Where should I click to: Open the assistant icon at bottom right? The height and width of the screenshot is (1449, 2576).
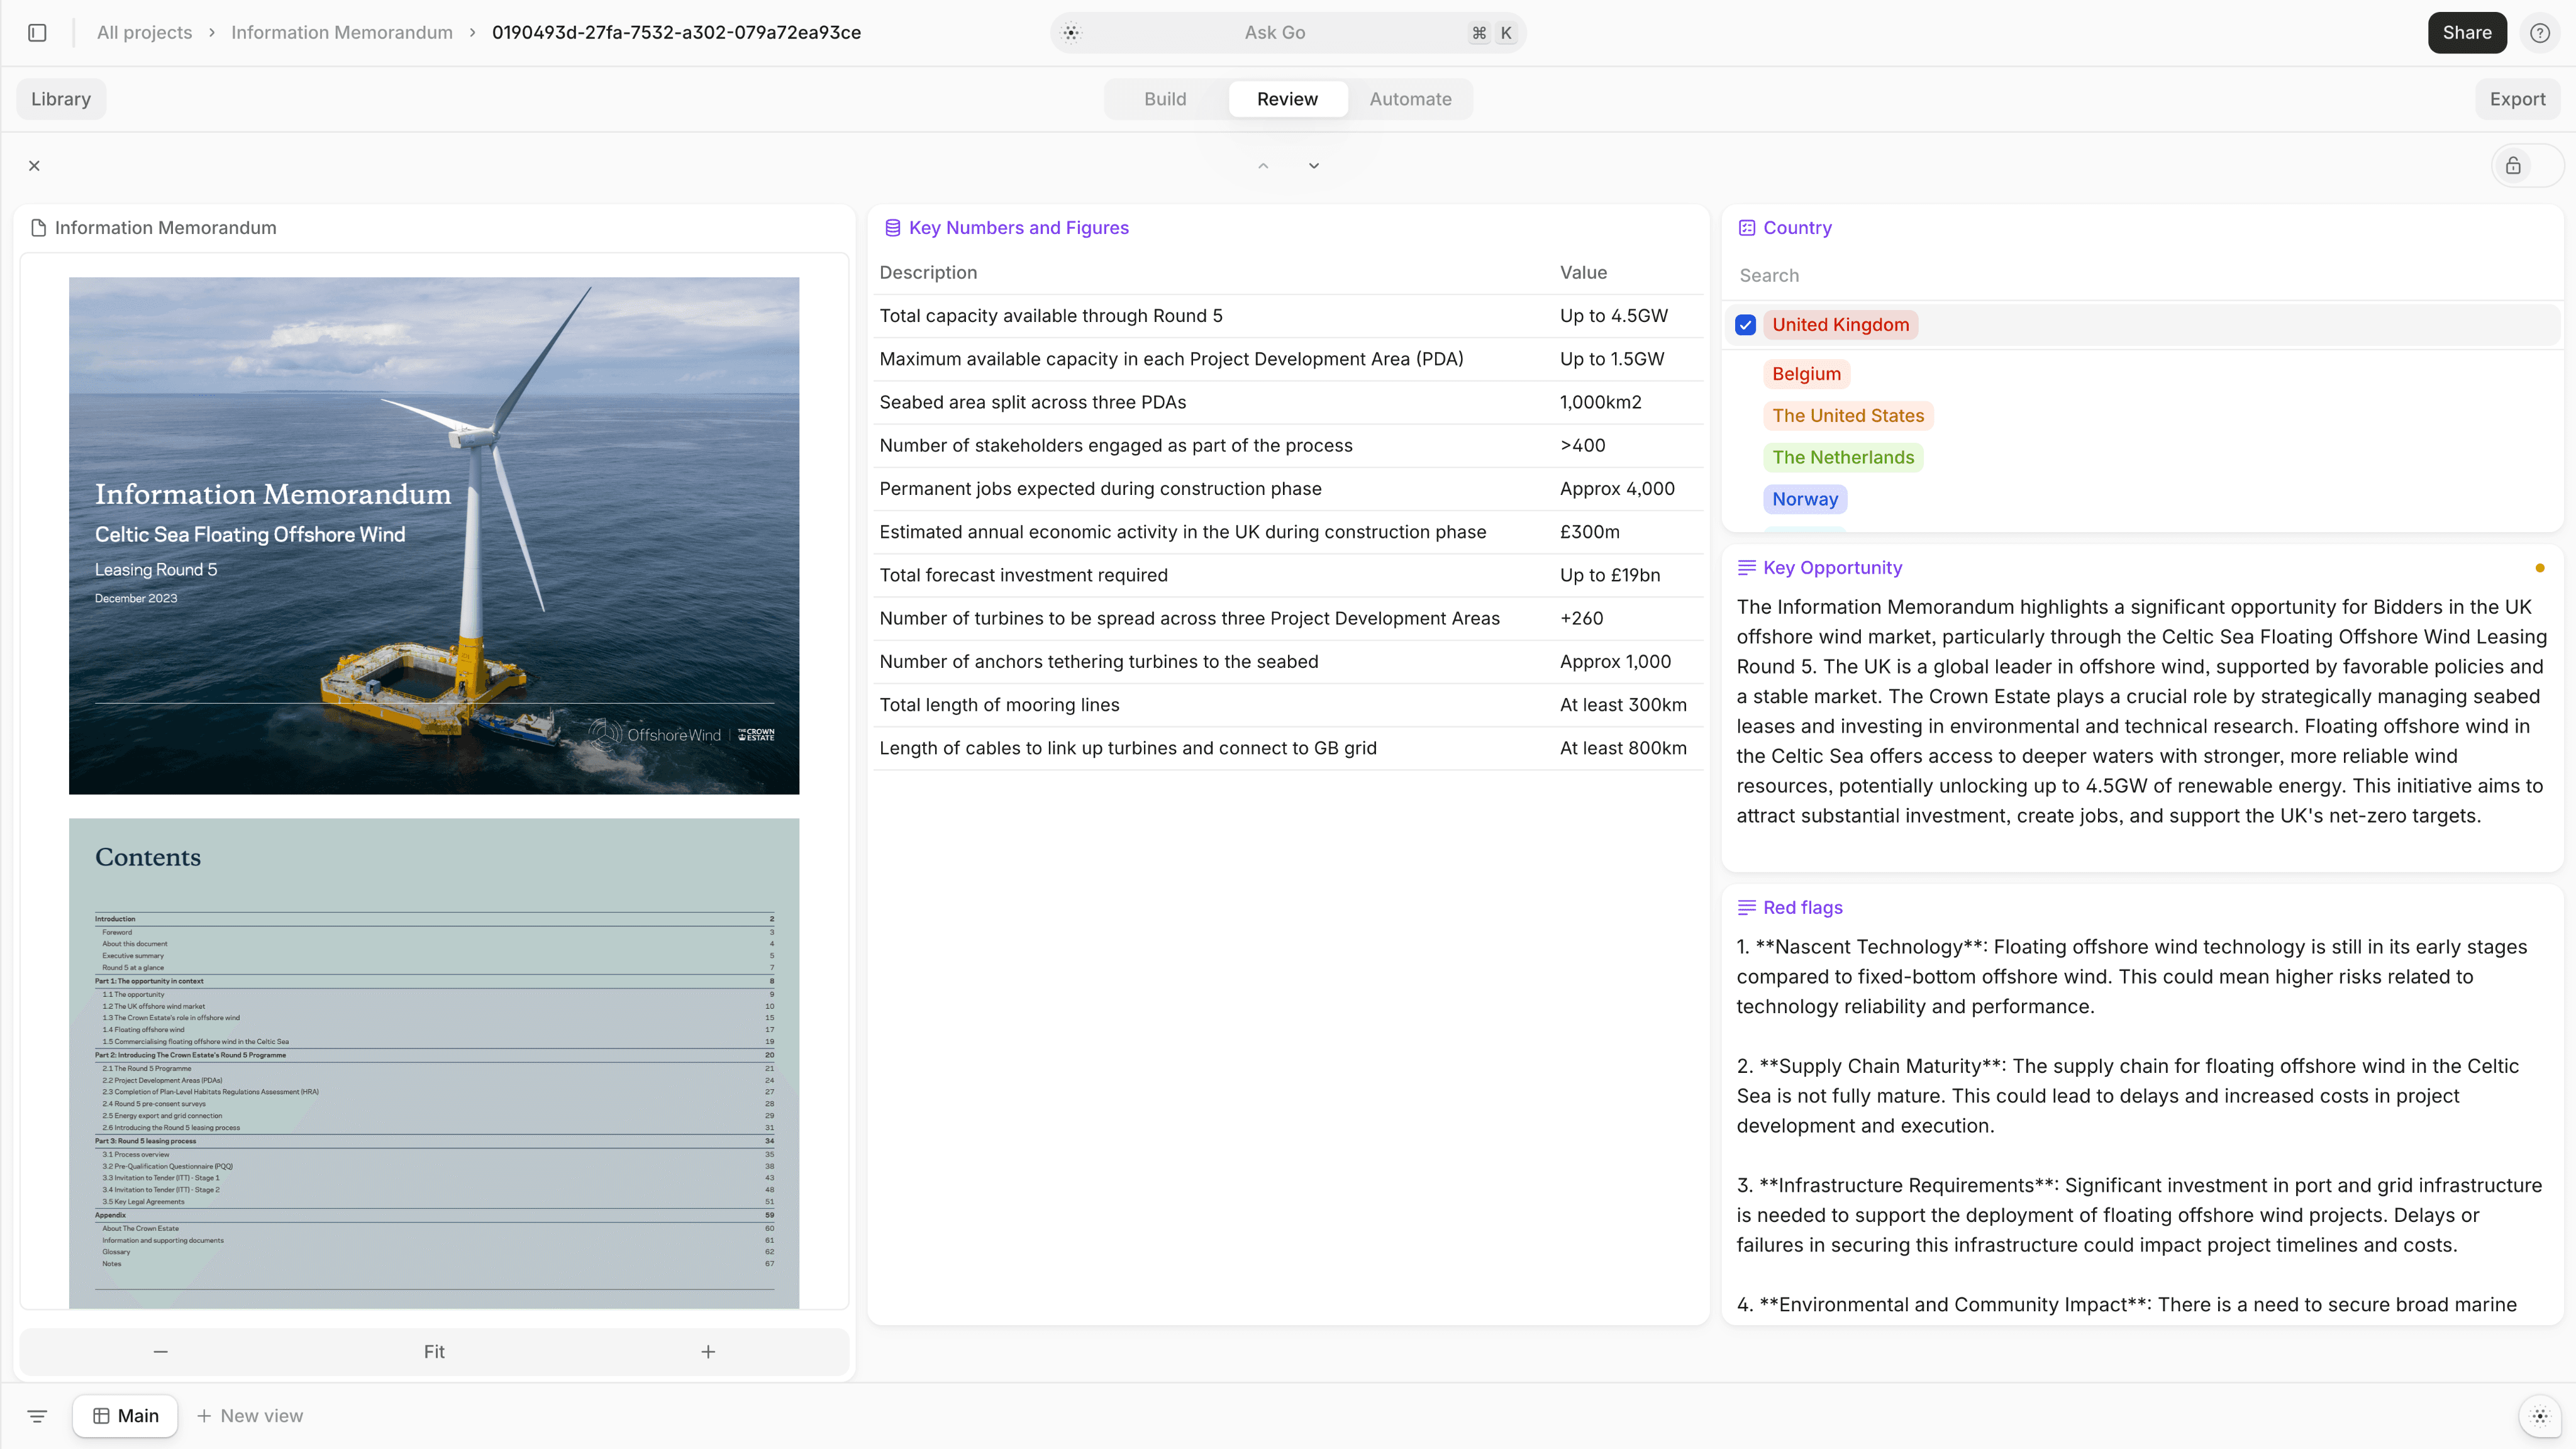(2540, 1416)
